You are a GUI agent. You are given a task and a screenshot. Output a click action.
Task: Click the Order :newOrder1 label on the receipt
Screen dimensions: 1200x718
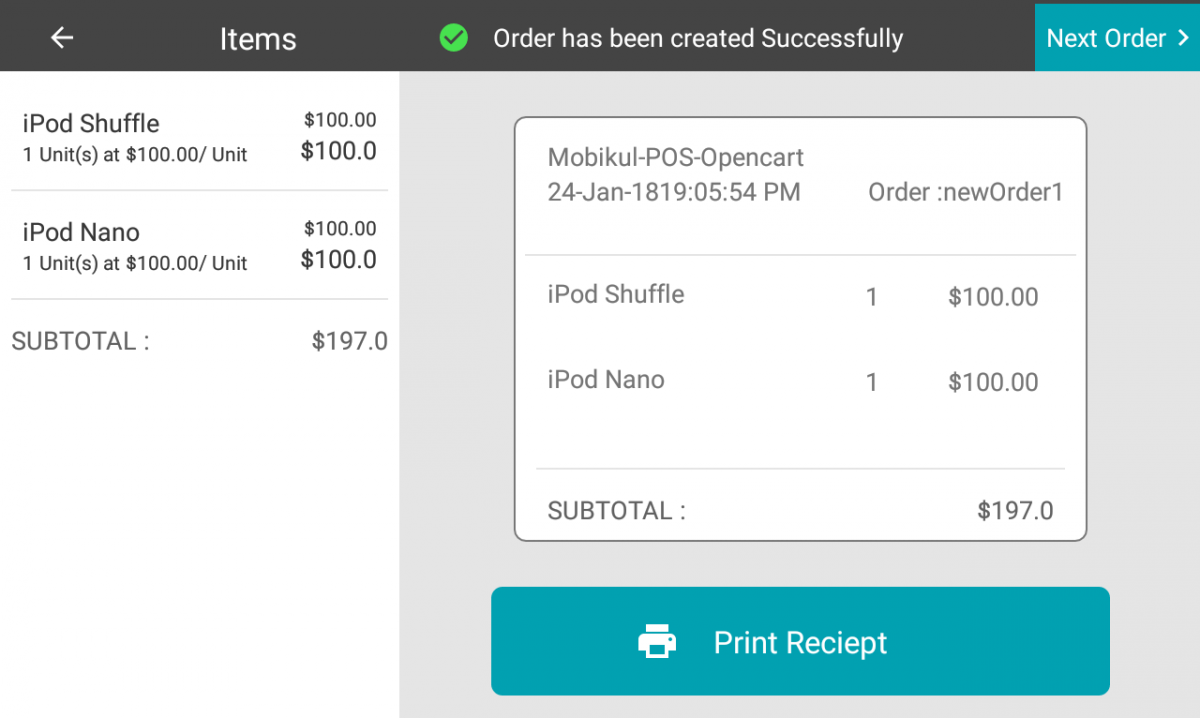pyautogui.click(x=965, y=192)
